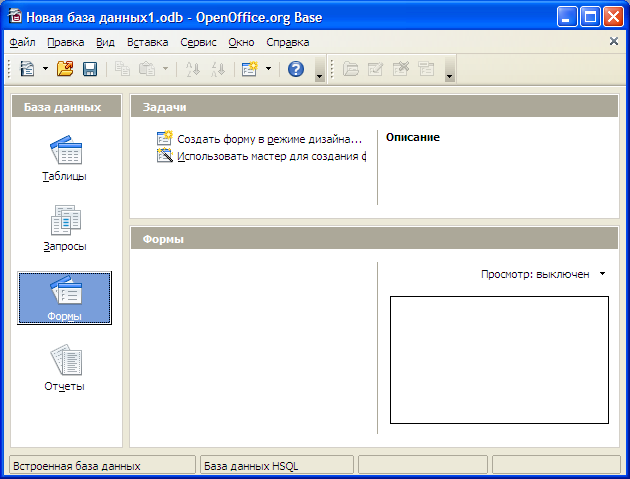Viewport: 630px width, 479px height.
Task: Click the New form toolbar icon
Action: (x=250, y=69)
